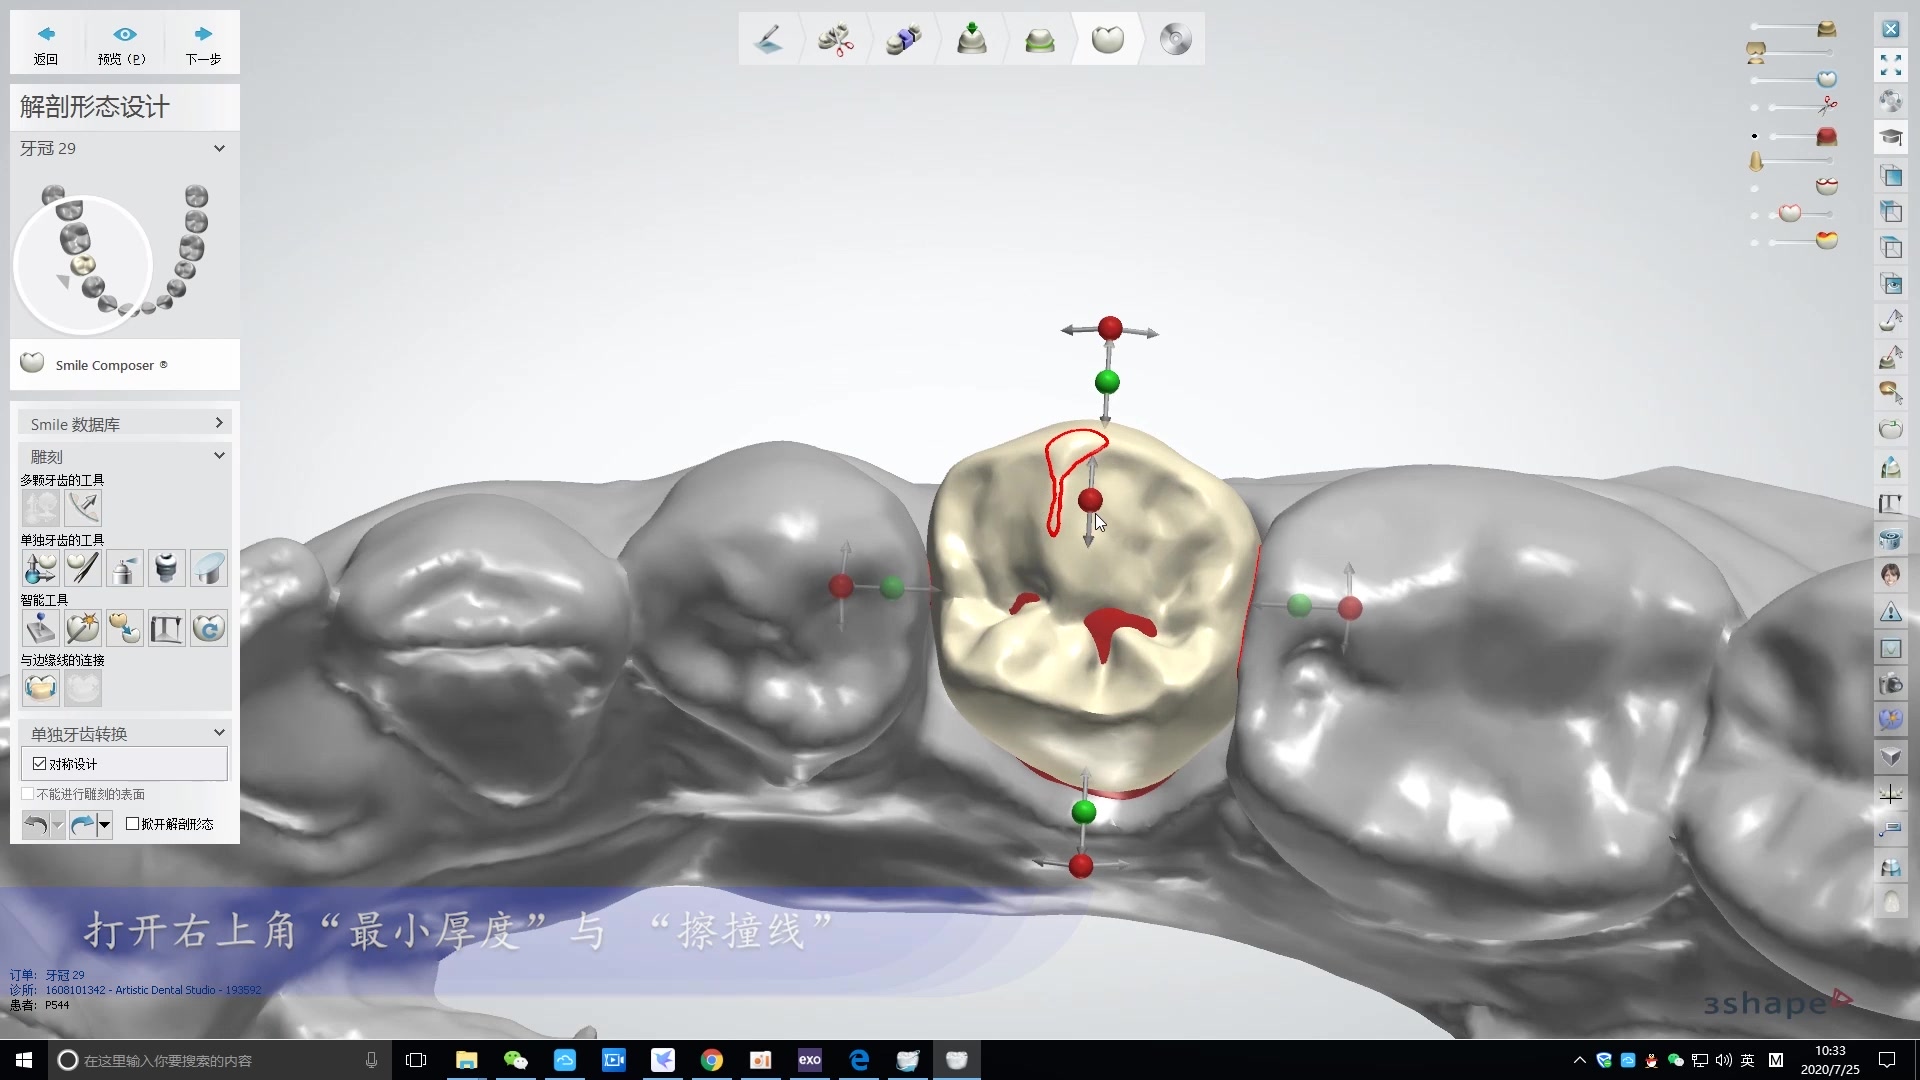
Task: Toggle the radio dot beside red crown slider
Action: point(1754,136)
